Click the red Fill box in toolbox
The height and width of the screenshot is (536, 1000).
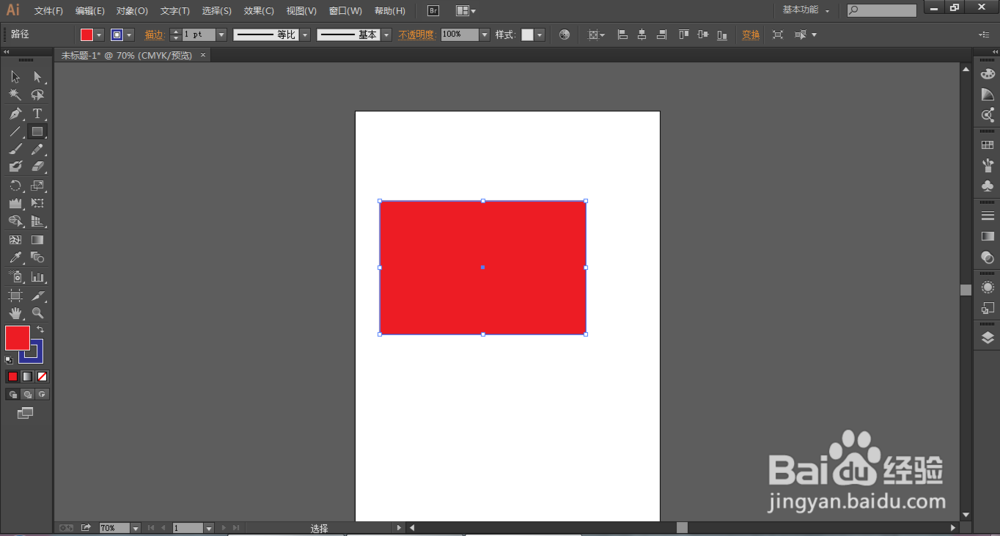pyautogui.click(x=17, y=338)
